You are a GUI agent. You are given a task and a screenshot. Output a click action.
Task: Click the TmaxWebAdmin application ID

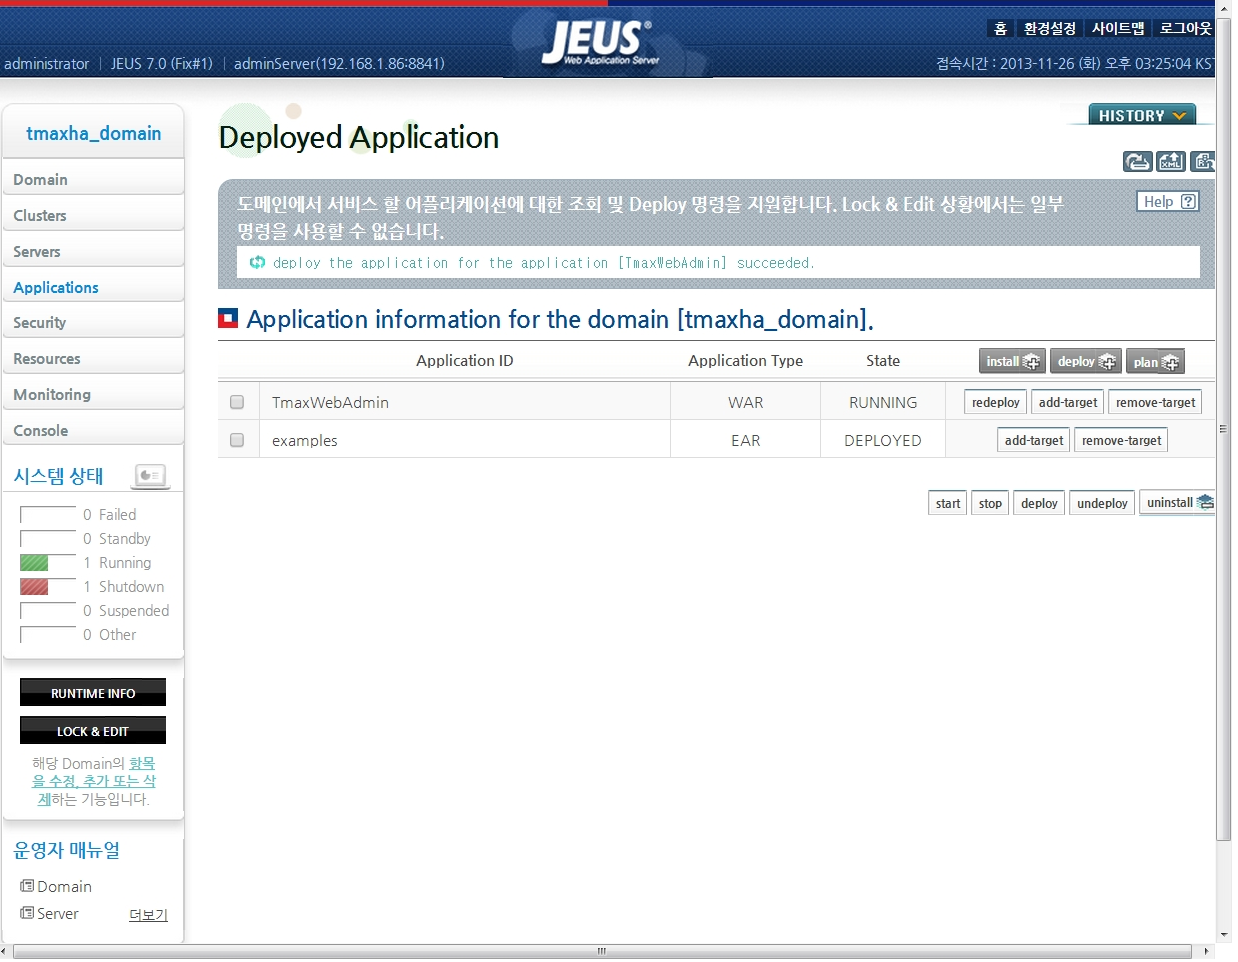330,402
